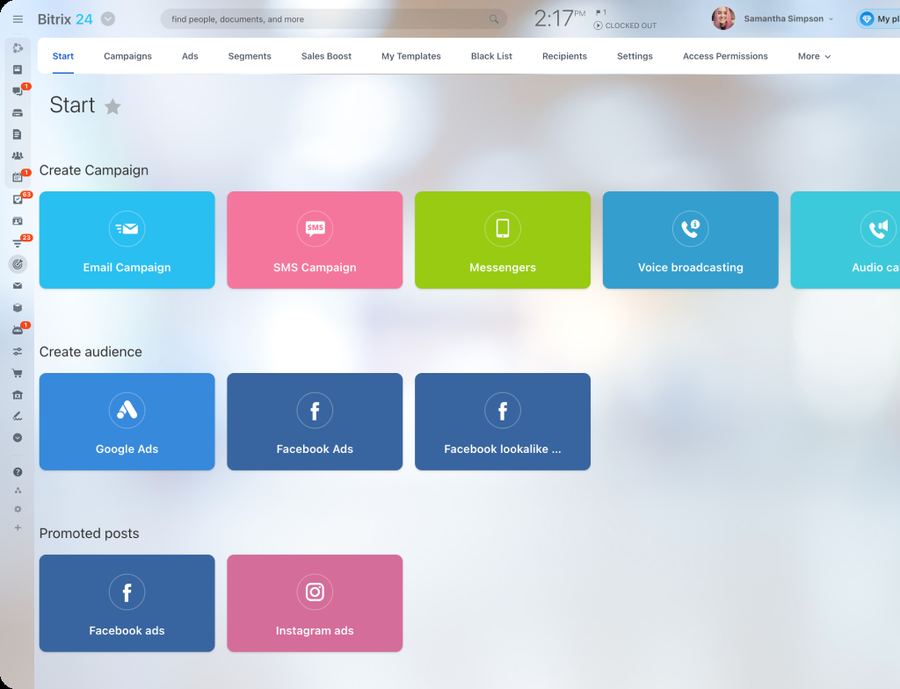
Task: Create an Email Campaign
Action: point(127,240)
